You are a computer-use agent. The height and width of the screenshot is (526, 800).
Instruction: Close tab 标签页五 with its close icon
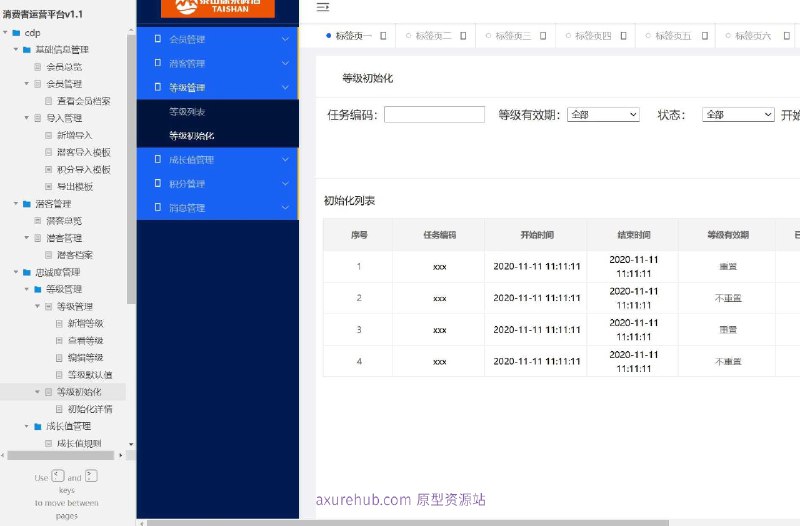[x=705, y=36]
